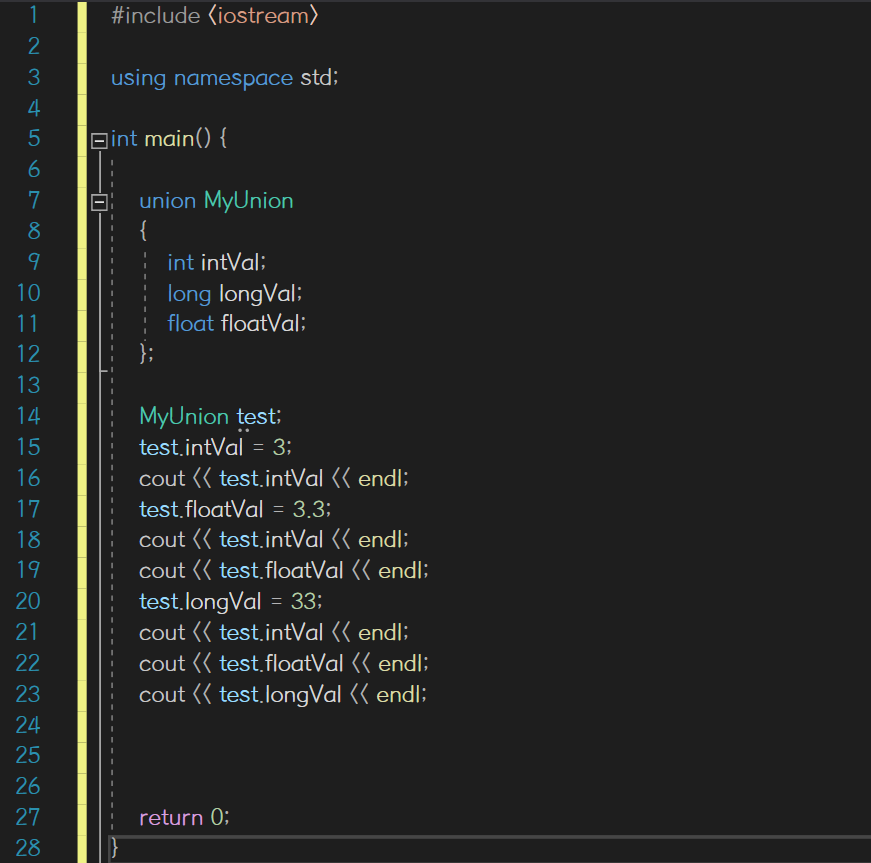The image size is (871, 863).
Task: Click line number 28 in the gutter
Action: (28, 847)
